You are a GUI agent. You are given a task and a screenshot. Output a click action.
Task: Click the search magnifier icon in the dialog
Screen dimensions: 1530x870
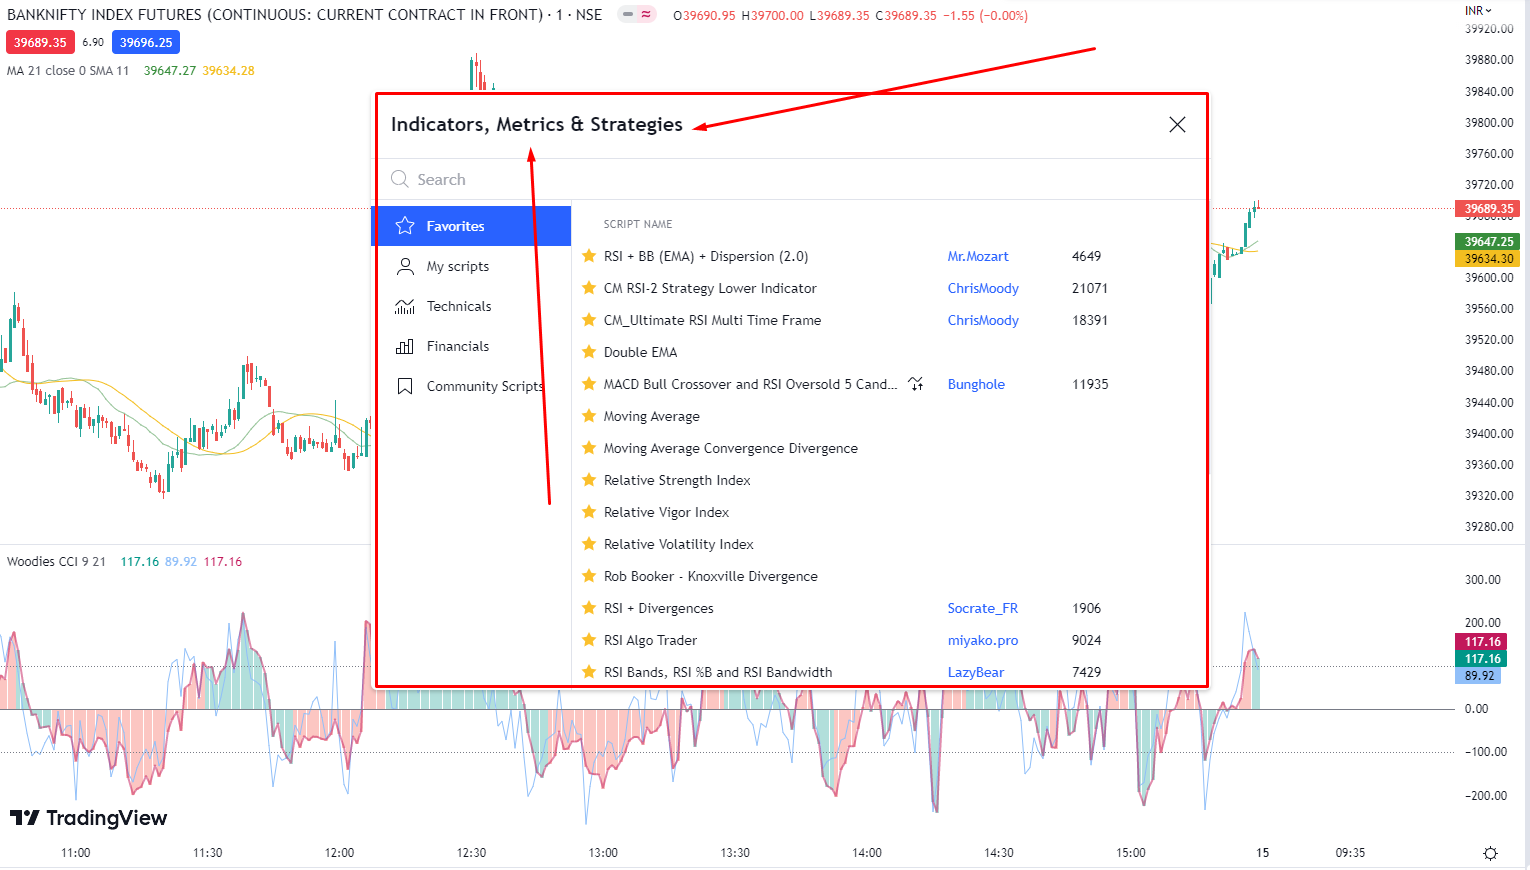coord(401,179)
